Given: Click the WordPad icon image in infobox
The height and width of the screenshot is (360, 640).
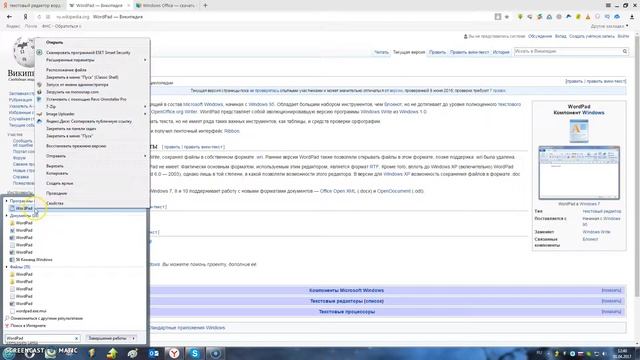Looking at the screenshot, I should pyautogui.click(x=579, y=131).
